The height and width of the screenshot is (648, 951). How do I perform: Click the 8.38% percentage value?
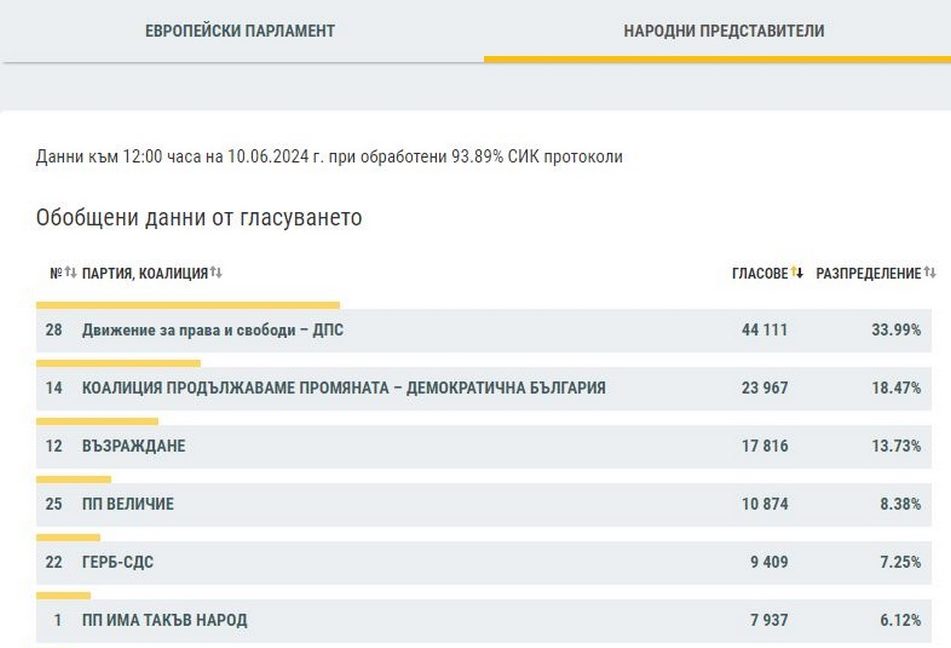pyautogui.click(x=900, y=504)
